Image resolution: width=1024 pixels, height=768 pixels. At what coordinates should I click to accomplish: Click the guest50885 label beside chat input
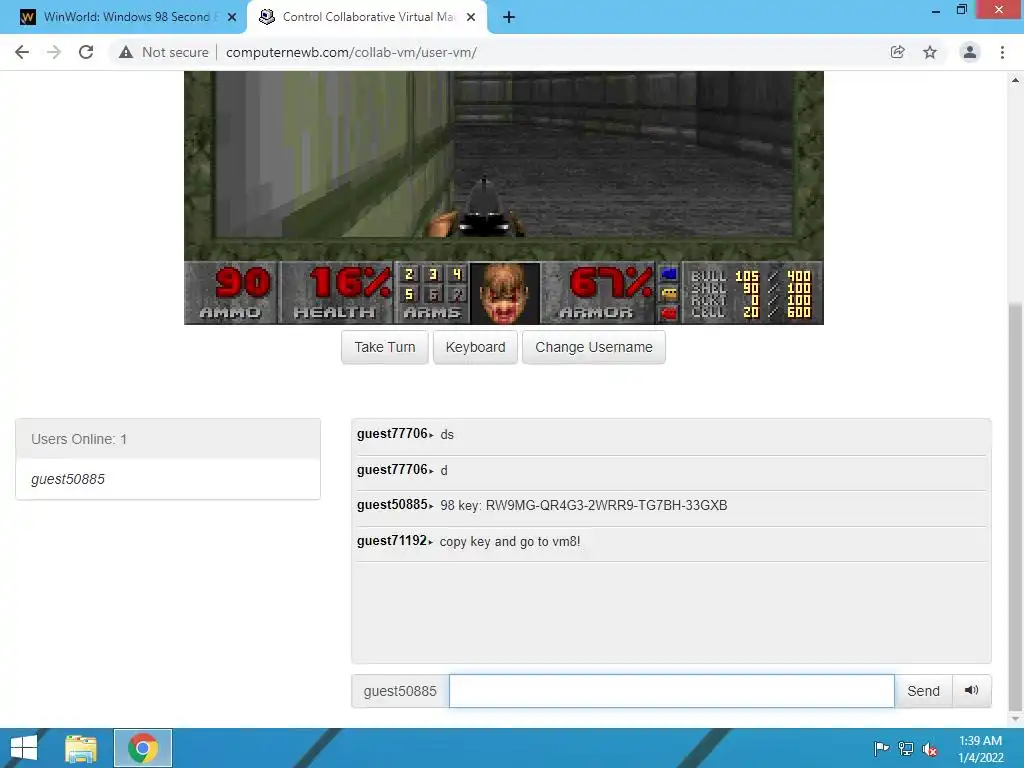(400, 691)
